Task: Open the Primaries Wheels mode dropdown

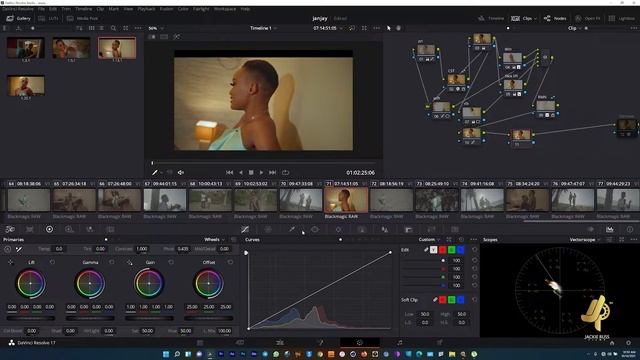Action: (x=214, y=240)
